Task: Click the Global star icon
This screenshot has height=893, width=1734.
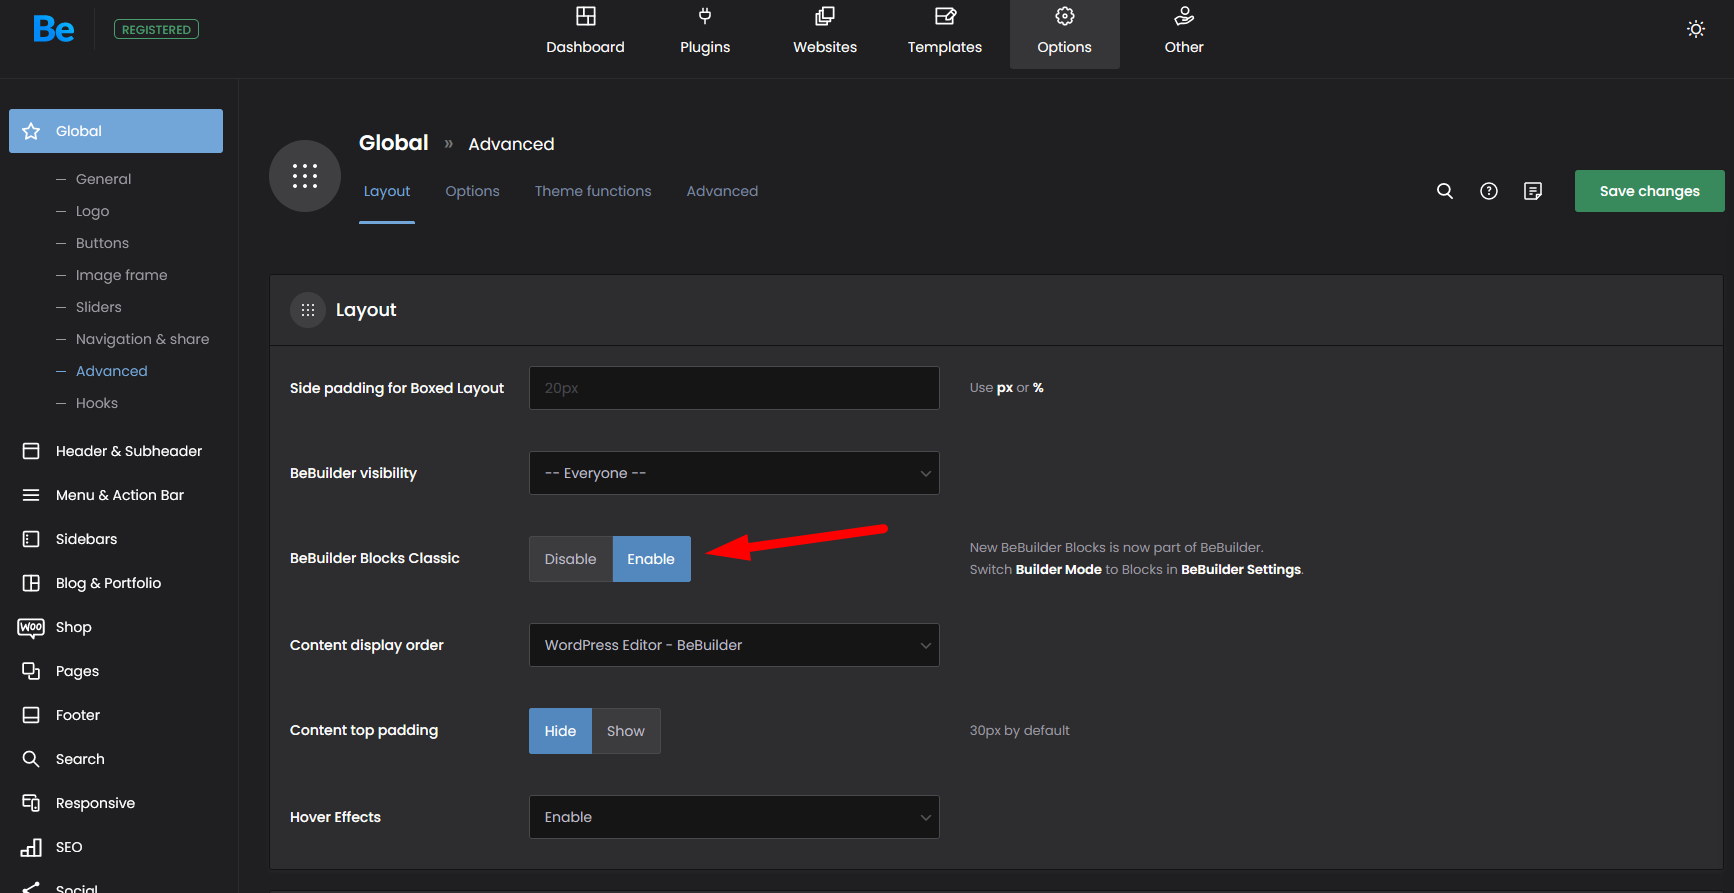Action: click(x=31, y=131)
